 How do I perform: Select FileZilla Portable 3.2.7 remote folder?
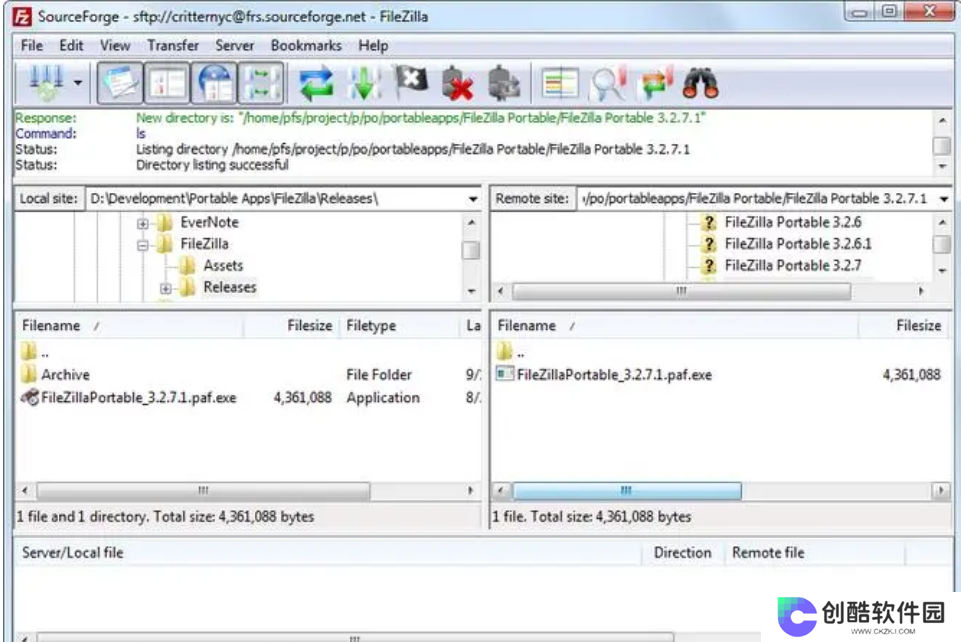click(792, 265)
